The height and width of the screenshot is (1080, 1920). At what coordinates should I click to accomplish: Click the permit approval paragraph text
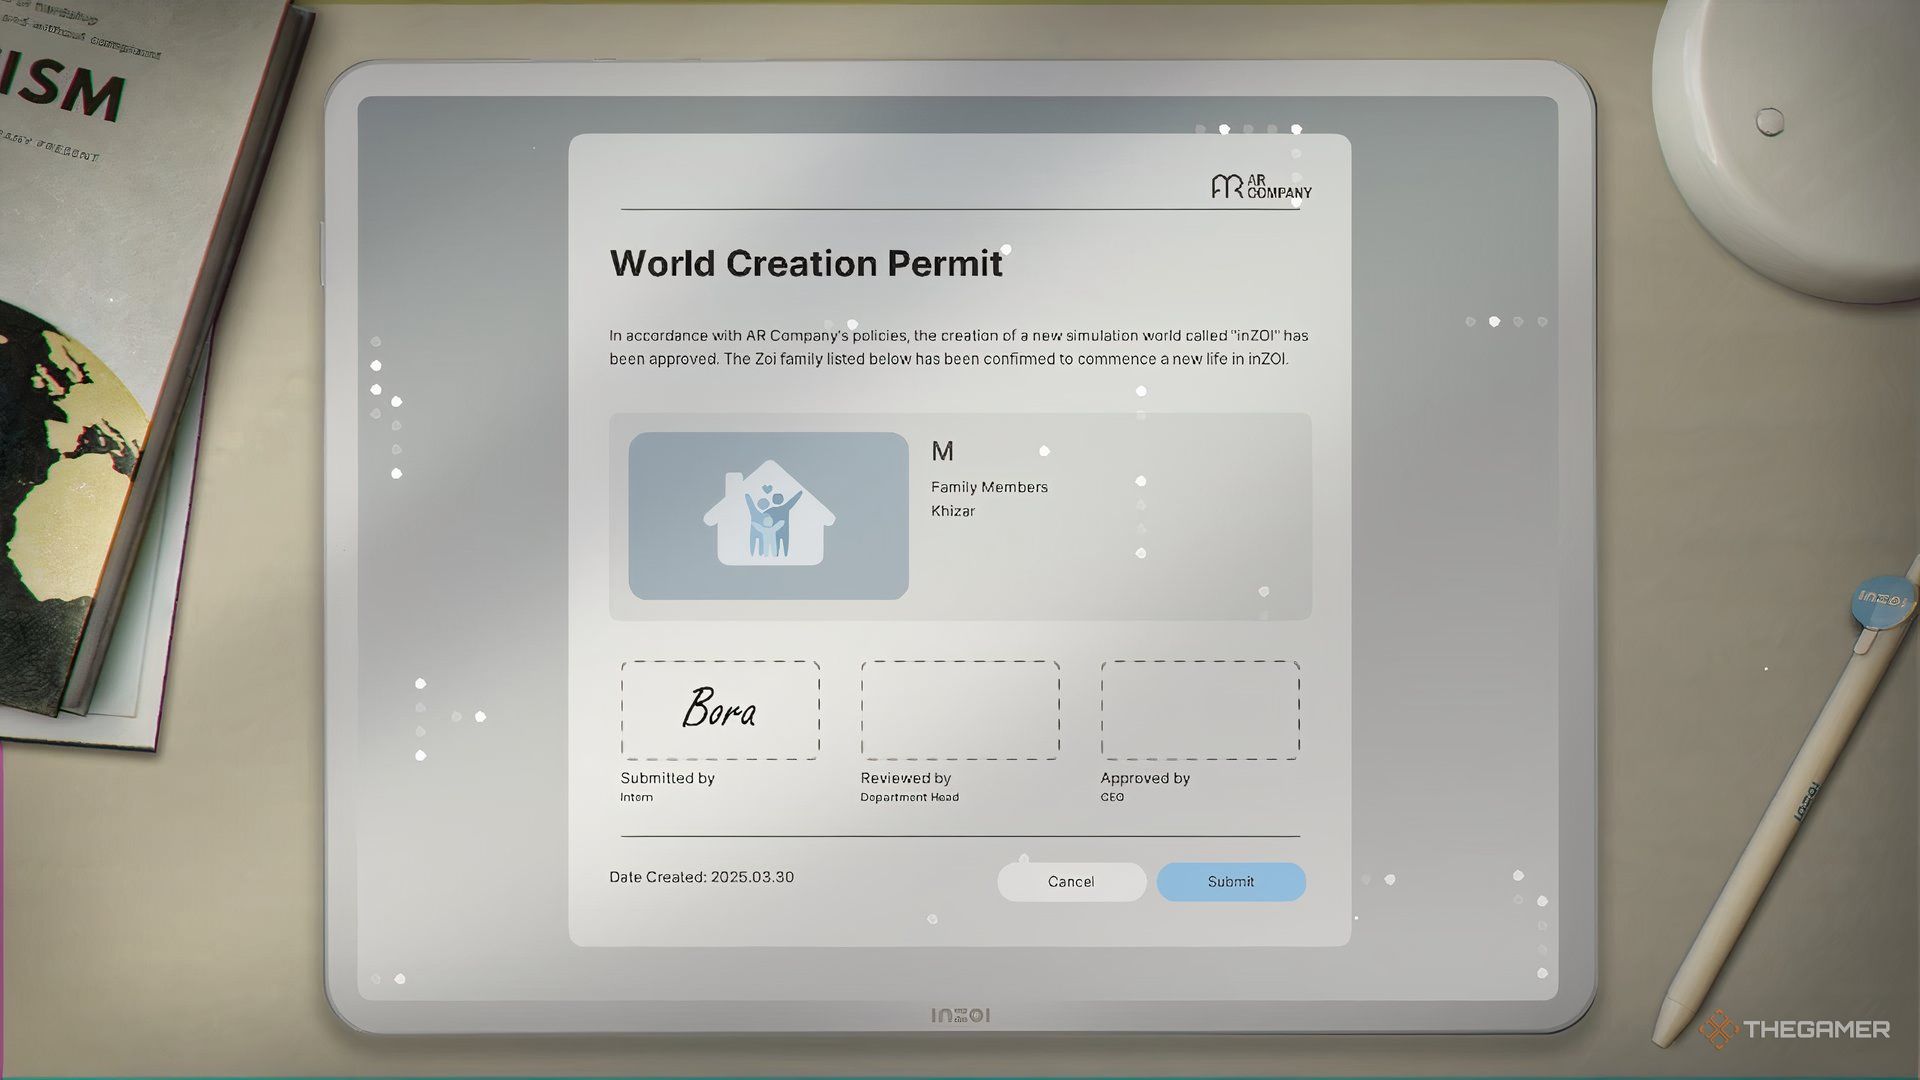coord(959,347)
